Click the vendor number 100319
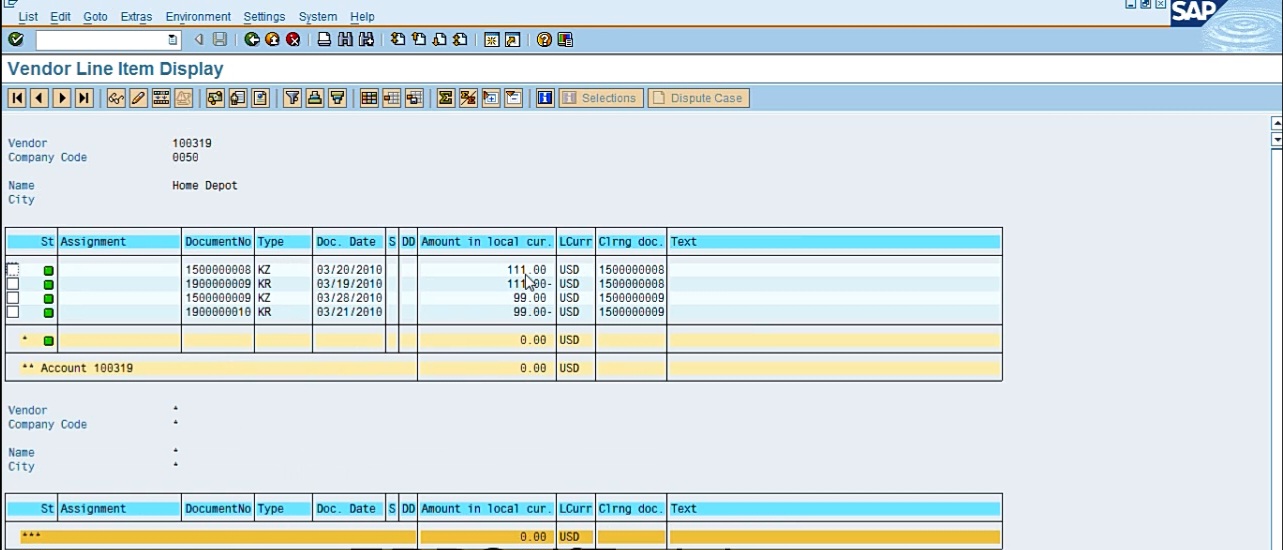The height and width of the screenshot is (550, 1283). [192, 143]
